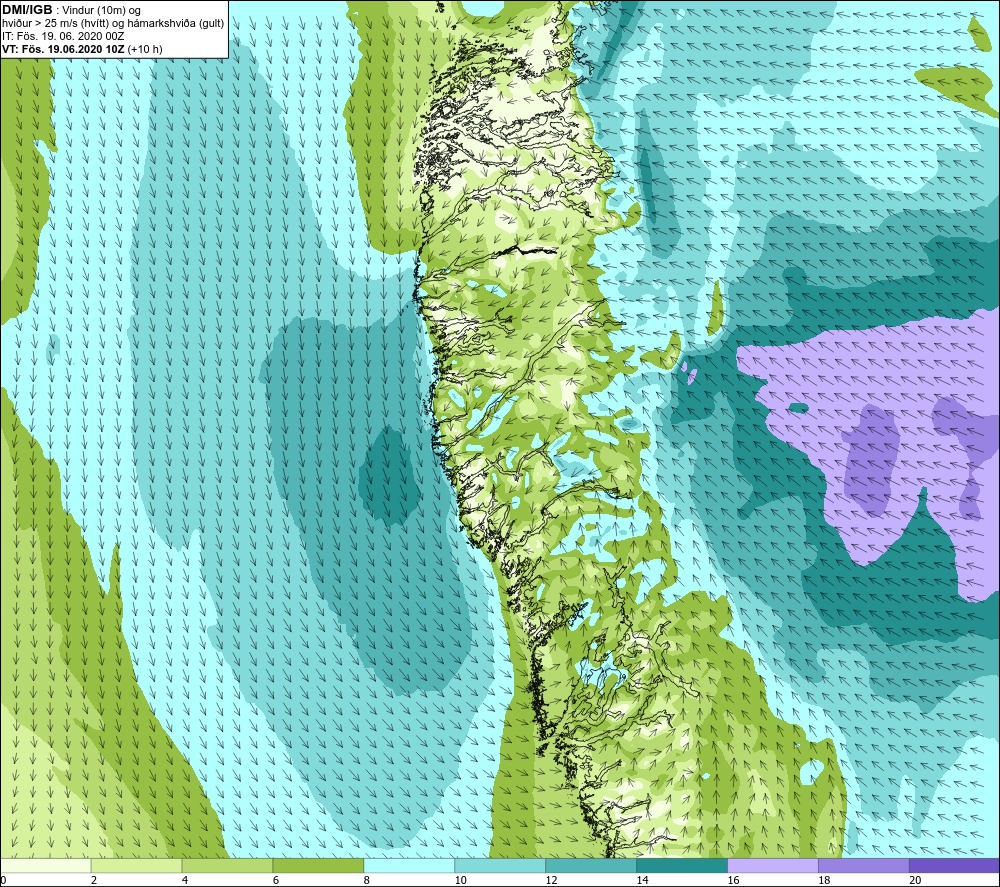Screen dimensions: 1000x887
Task: Pick the dark teal 14–16 m/s legend swatch
Action: [682, 865]
